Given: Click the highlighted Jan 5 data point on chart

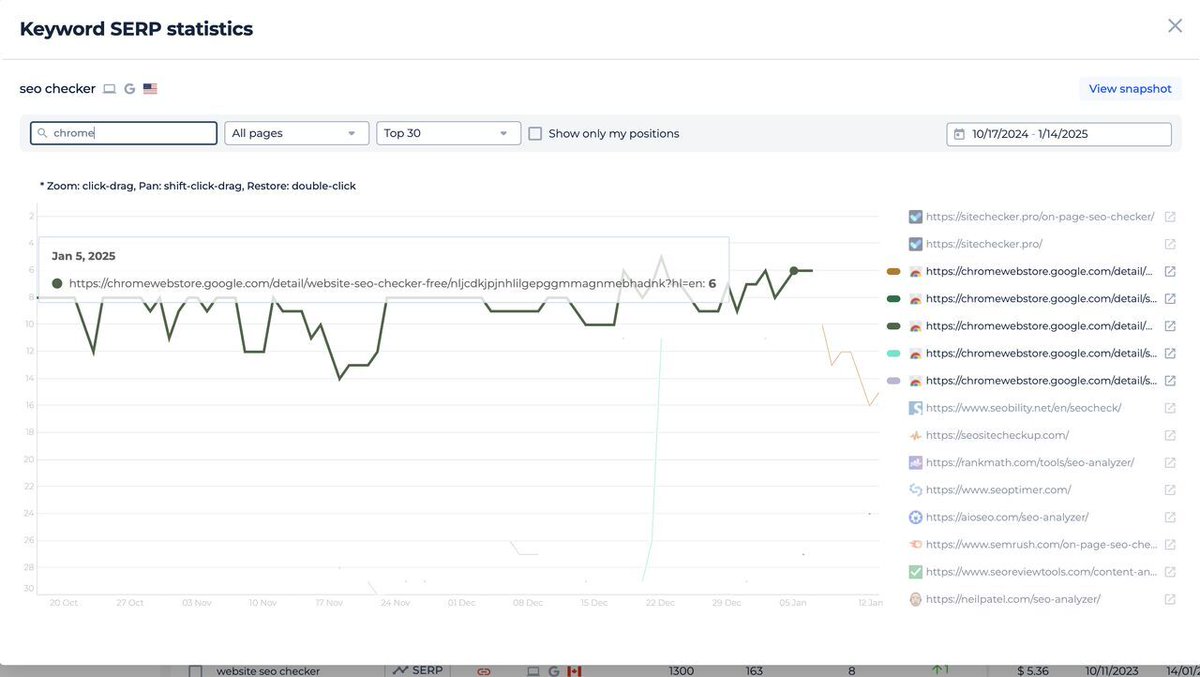Looking at the screenshot, I should pyautogui.click(x=794, y=271).
